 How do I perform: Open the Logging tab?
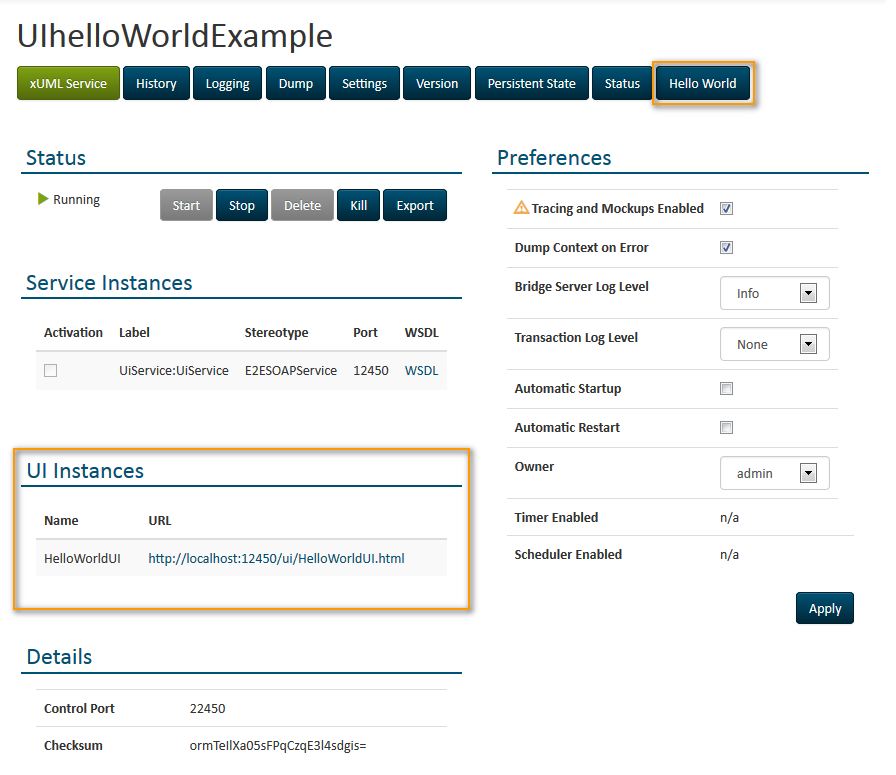click(227, 84)
